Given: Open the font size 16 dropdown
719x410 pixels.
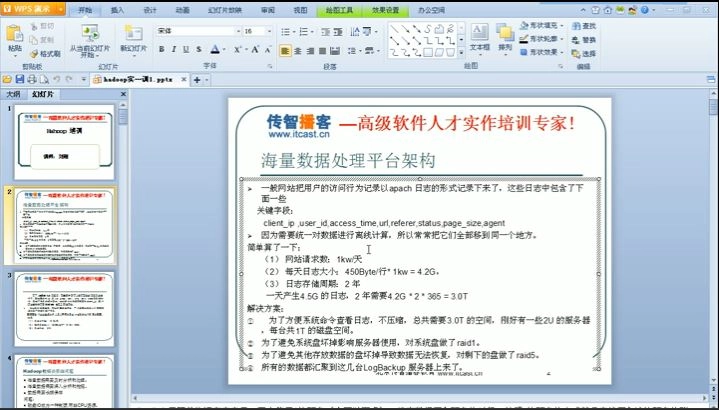Looking at the screenshot, I should pos(269,31).
